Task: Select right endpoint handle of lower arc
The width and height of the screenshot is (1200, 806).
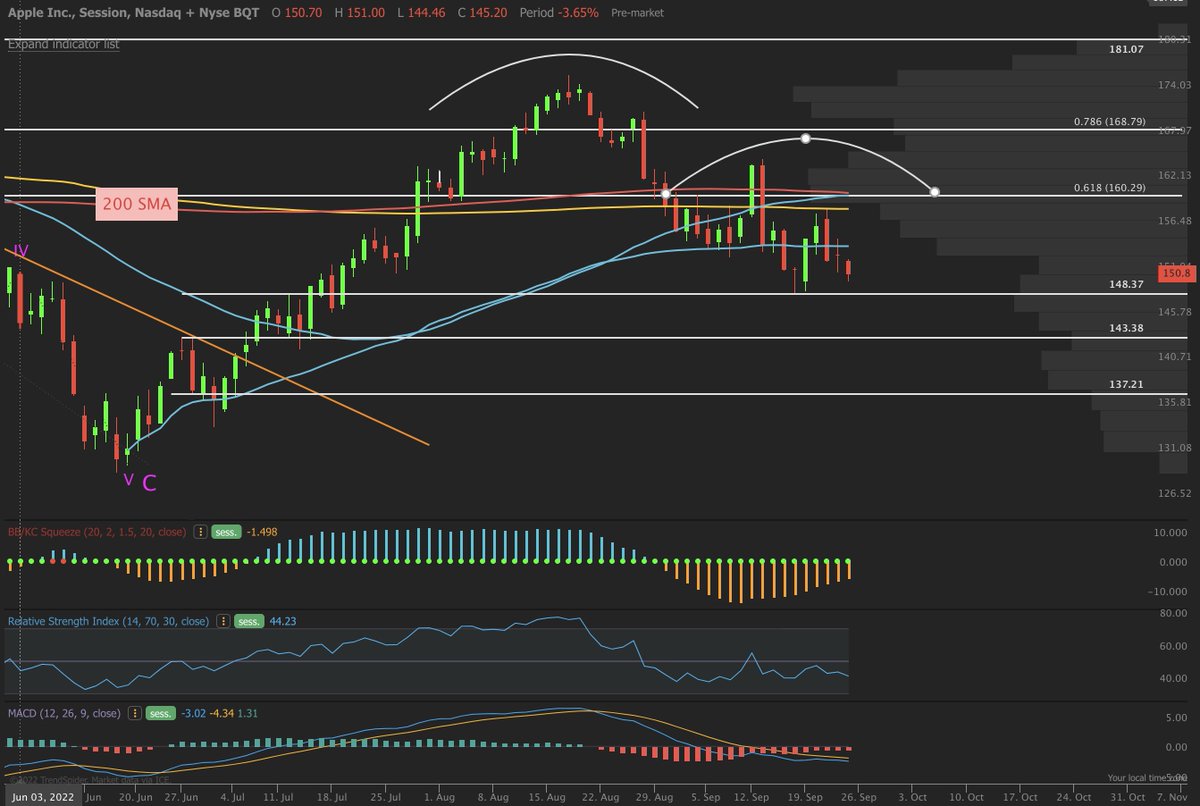Action: pos(934,191)
